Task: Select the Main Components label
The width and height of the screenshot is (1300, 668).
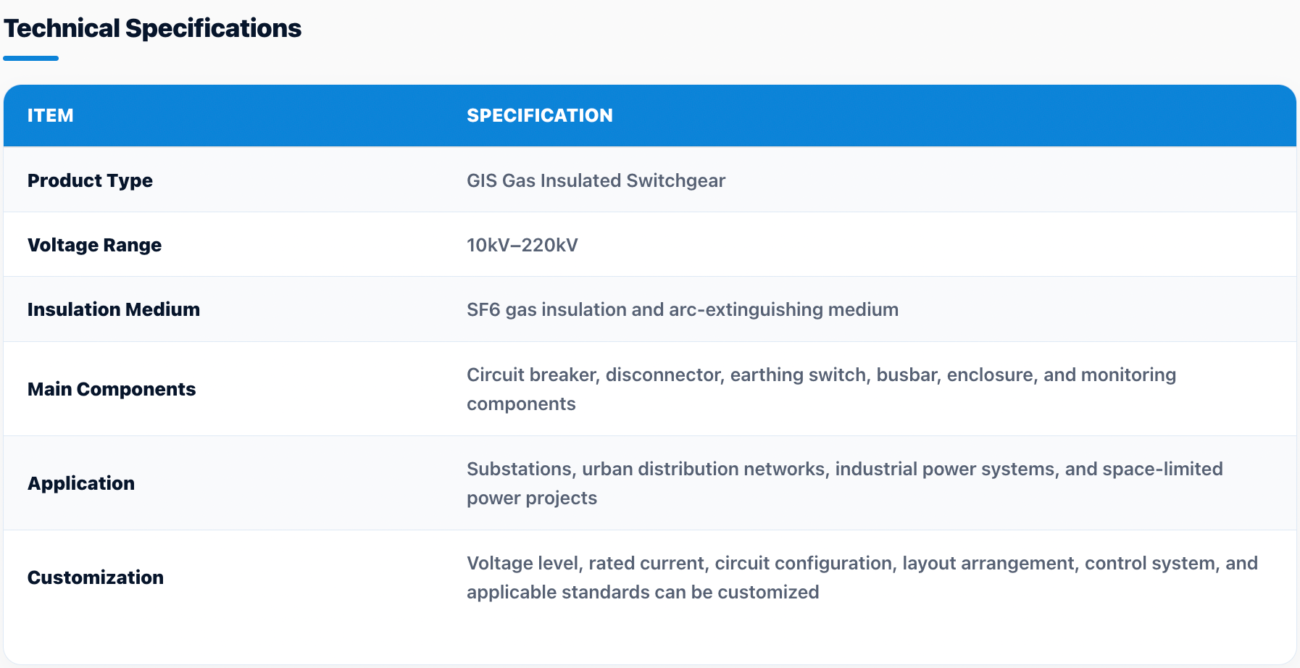Action: click(x=111, y=389)
